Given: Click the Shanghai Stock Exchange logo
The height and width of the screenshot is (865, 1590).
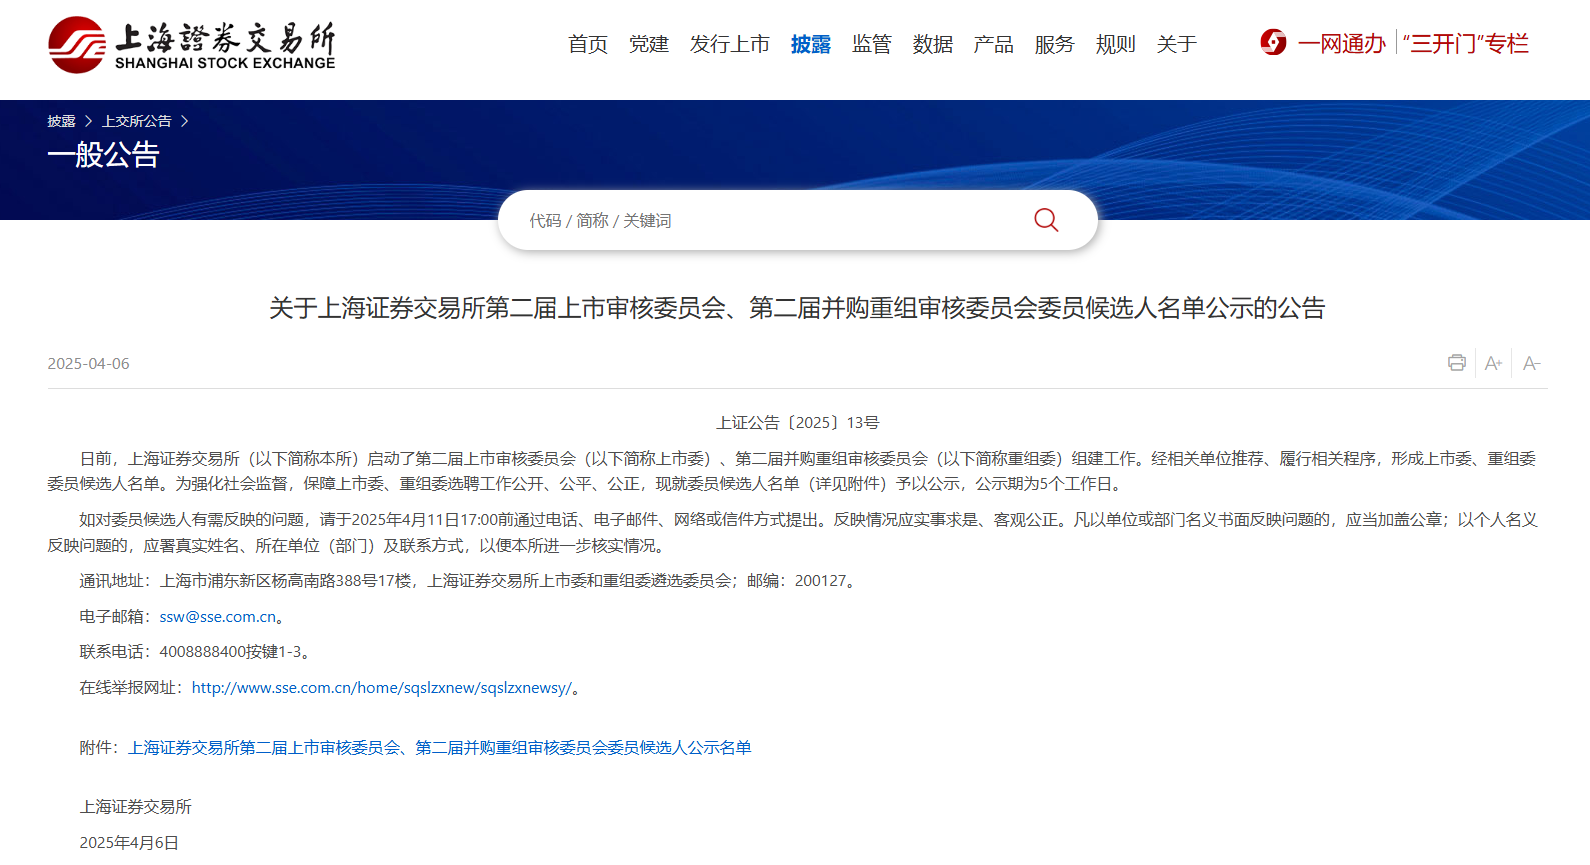Looking at the screenshot, I should point(192,45).
